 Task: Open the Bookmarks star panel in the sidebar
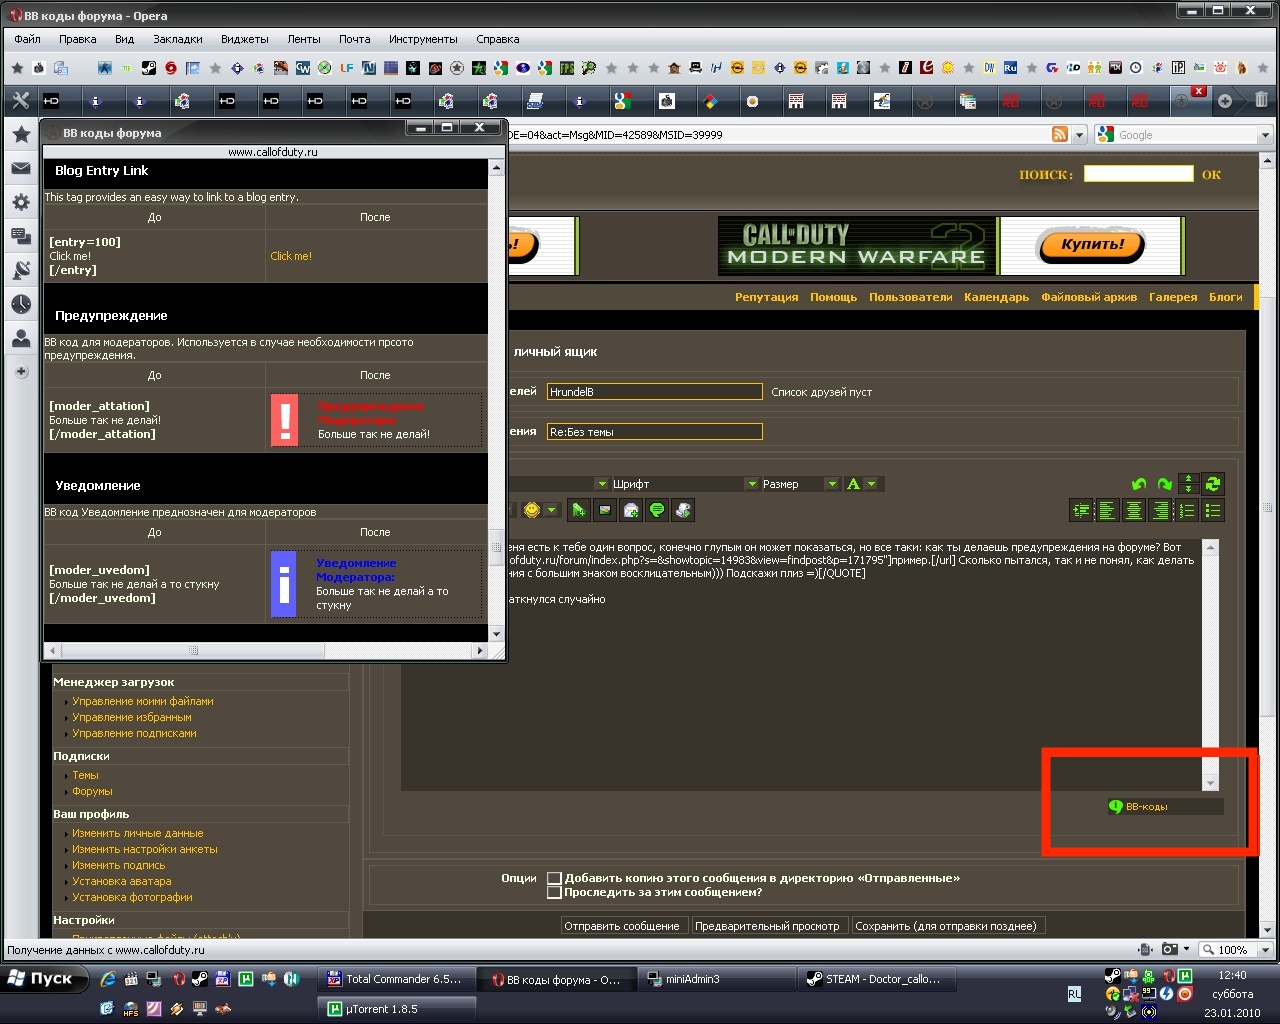coord(21,134)
